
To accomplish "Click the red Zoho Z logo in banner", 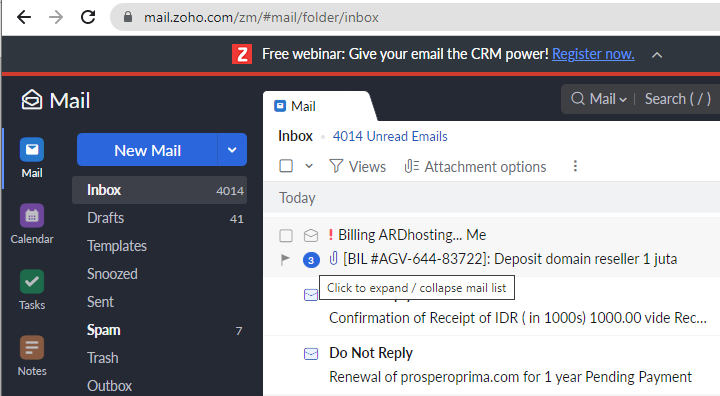I will (242, 54).
